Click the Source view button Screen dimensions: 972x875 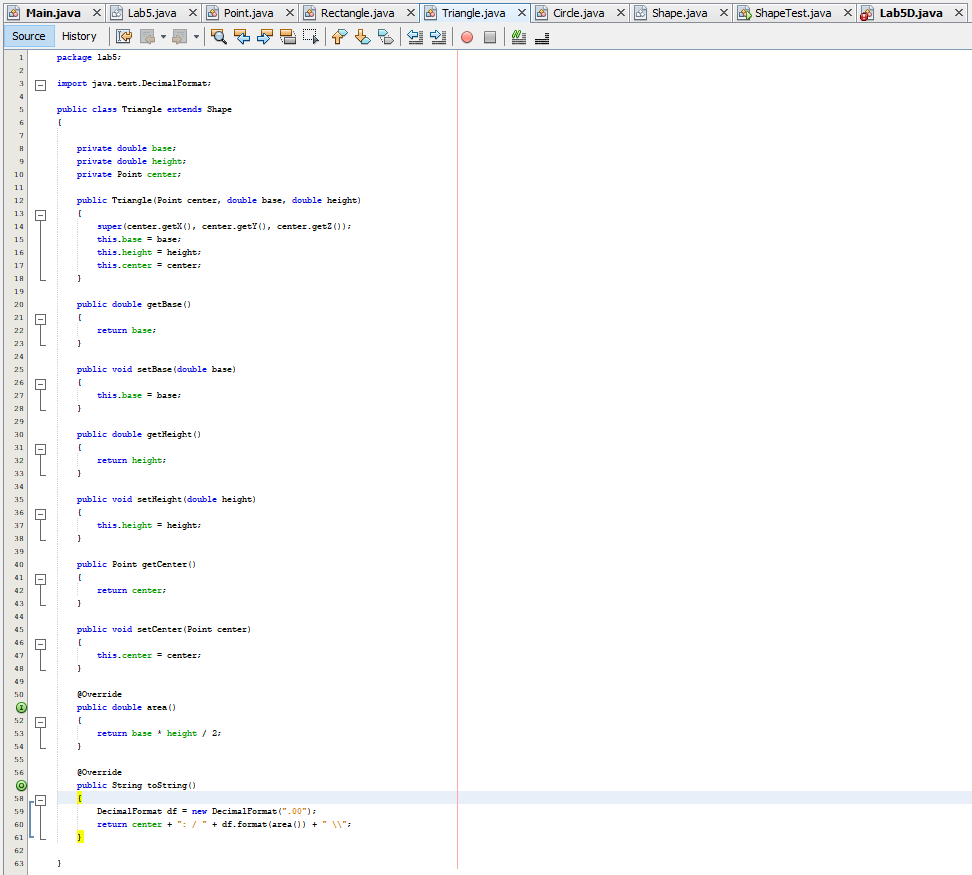tap(28, 35)
